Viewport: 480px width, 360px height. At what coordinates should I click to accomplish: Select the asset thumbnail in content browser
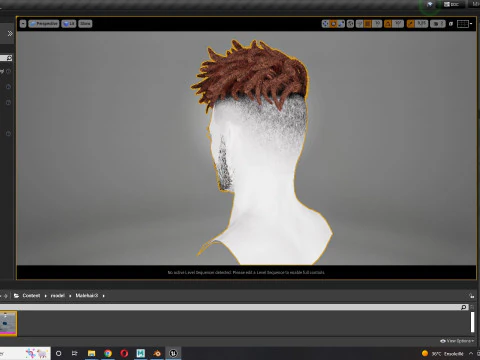(8, 323)
